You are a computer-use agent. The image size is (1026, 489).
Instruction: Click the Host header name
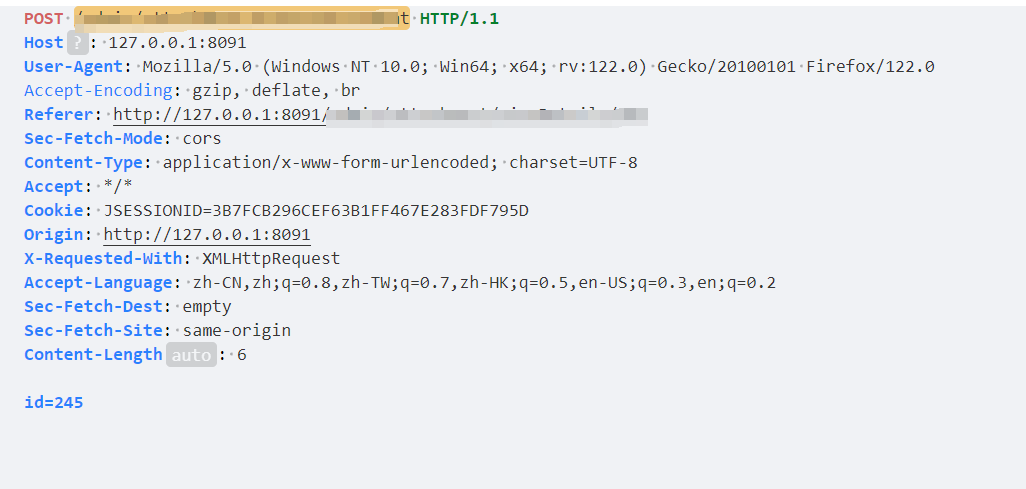(44, 43)
